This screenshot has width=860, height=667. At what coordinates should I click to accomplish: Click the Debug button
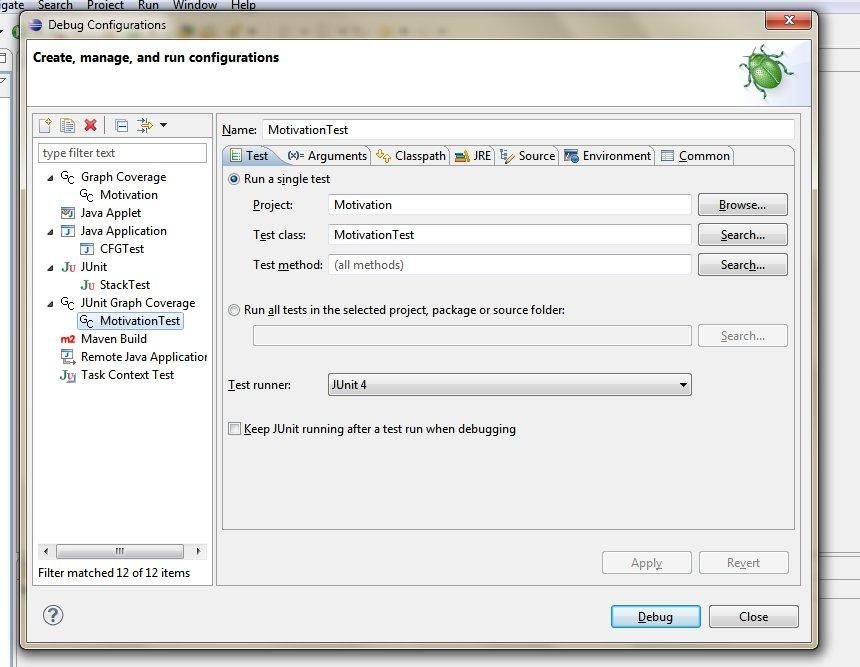click(655, 616)
